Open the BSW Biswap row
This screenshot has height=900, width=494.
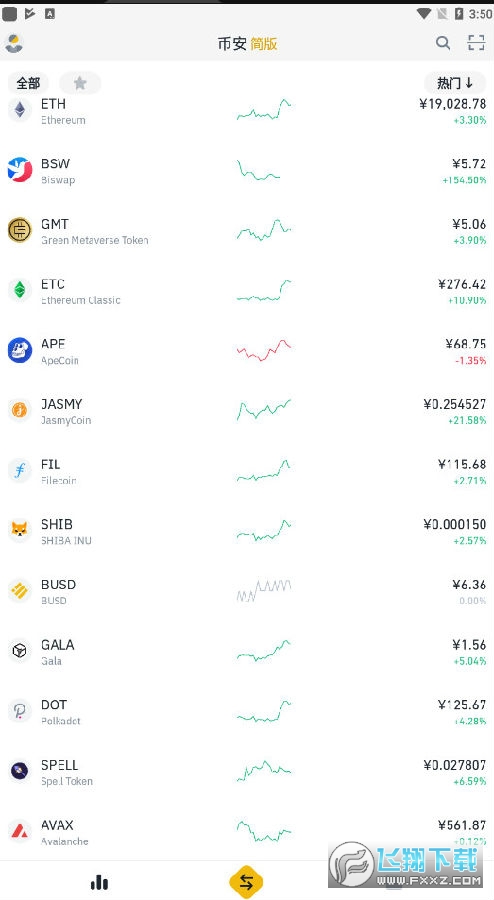click(x=247, y=170)
